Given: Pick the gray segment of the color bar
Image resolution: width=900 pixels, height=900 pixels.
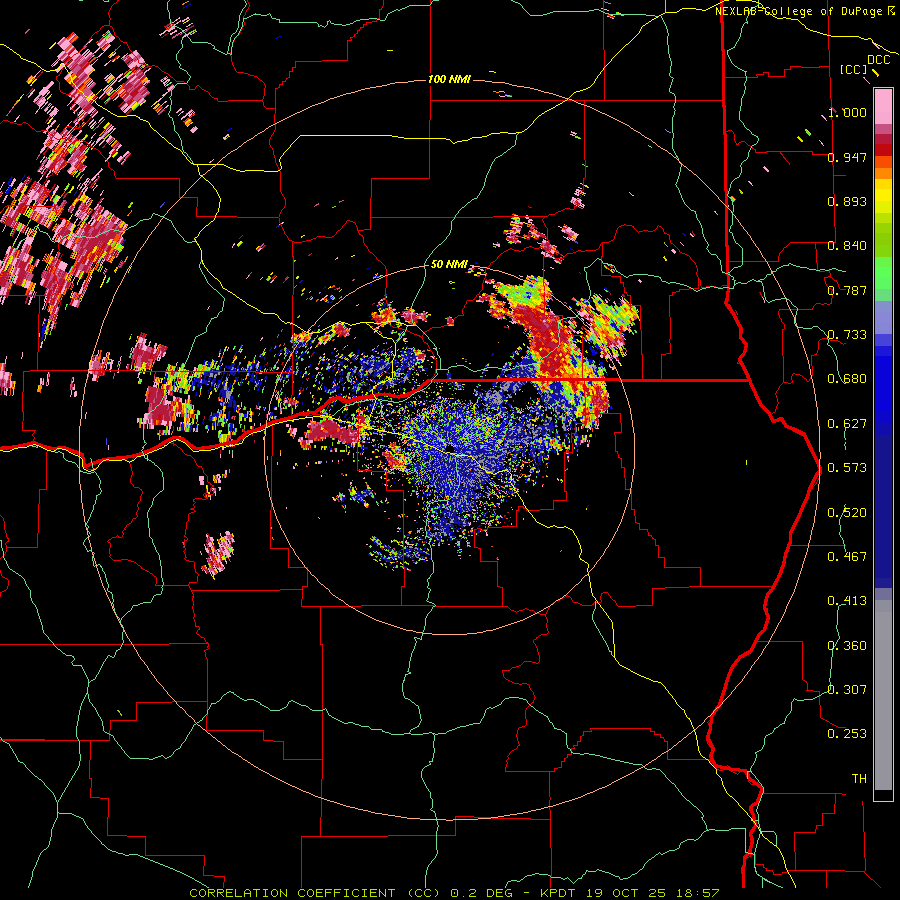Looking at the screenshot, I should [883, 695].
